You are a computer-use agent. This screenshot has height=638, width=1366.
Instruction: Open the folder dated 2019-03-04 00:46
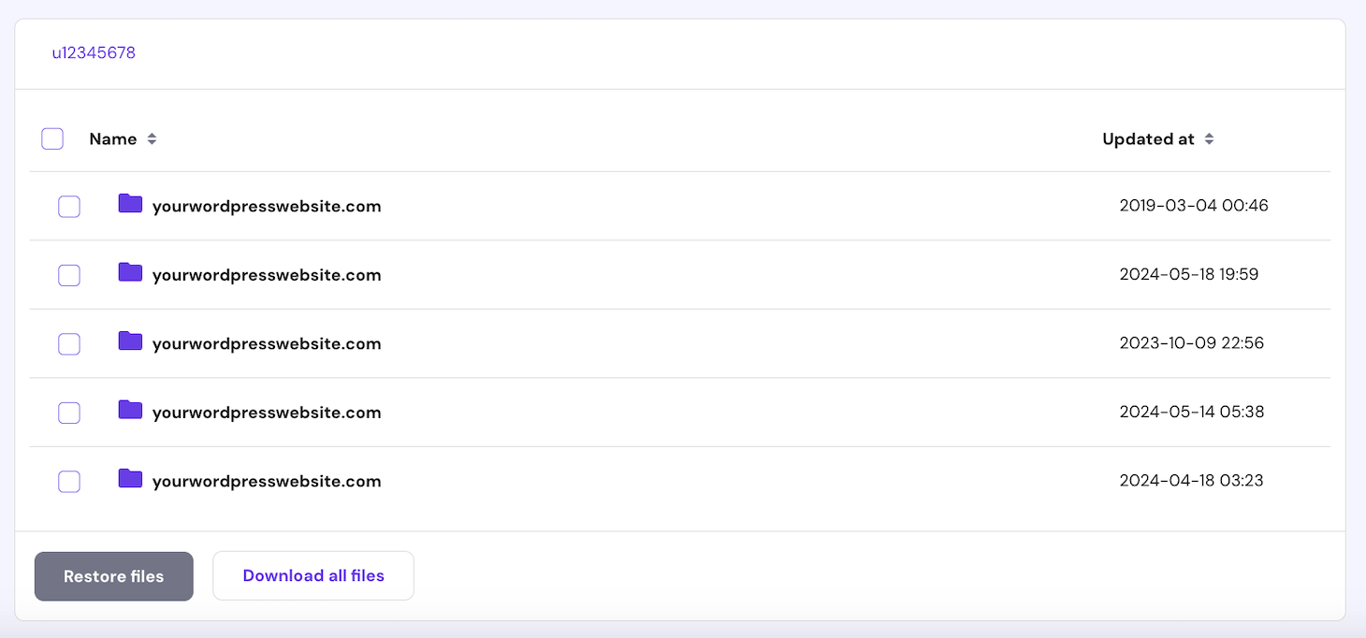(x=266, y=206)
